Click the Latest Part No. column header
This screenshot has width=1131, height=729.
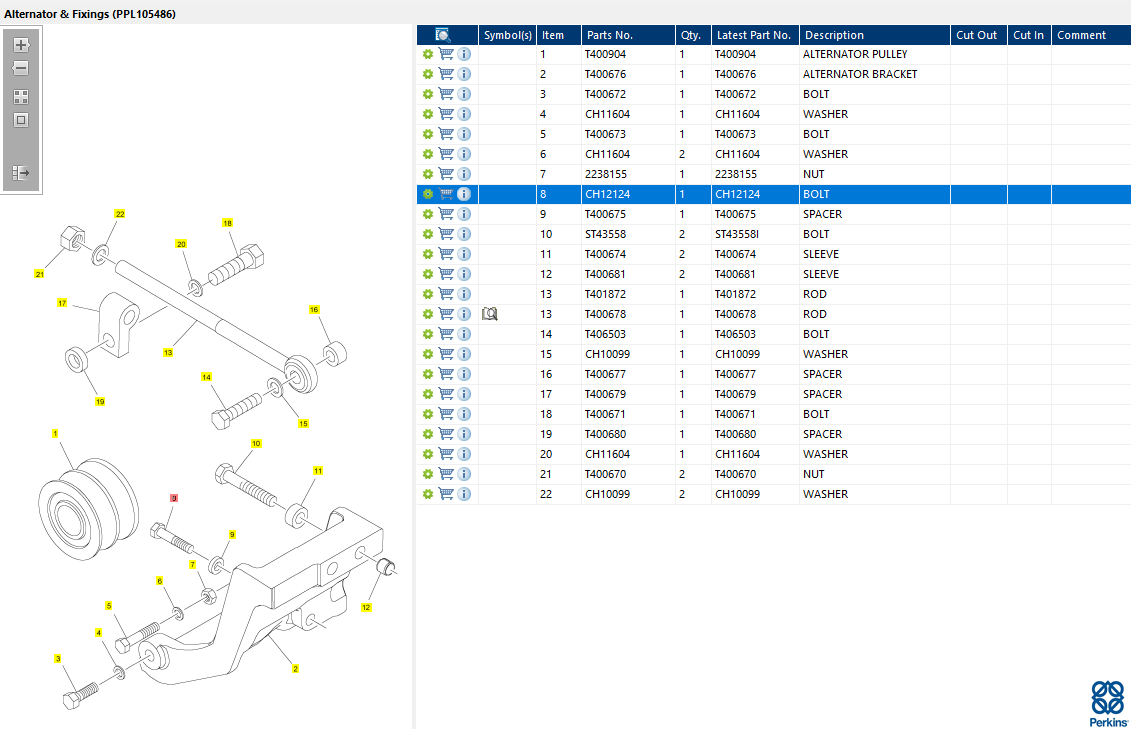tap(754, 35)
